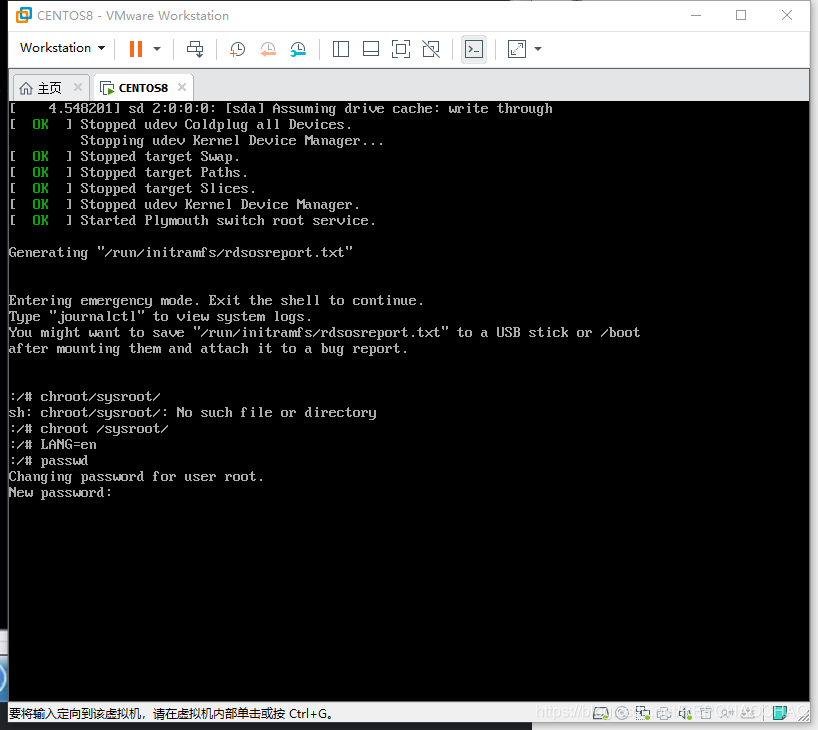Viewport: 818px width, 730px height.
Task: Click the hard disk status icon
Action: click(x=600, y=713)
